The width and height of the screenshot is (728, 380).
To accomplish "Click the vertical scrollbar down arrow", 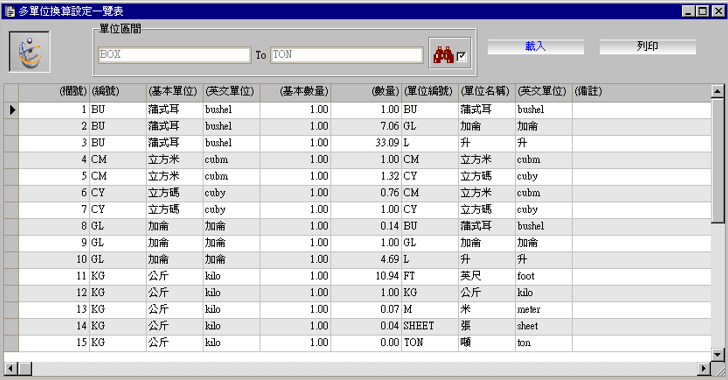I will point(717,355).
